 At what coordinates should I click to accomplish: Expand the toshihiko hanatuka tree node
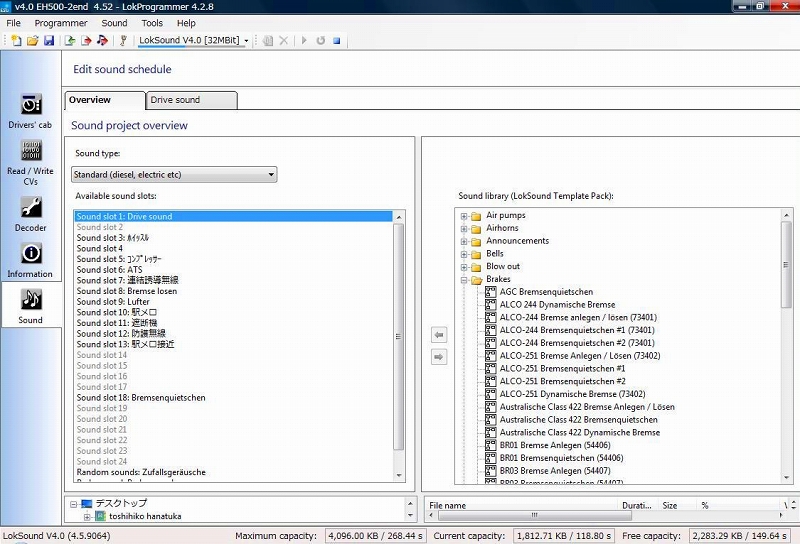click(x=87, y=516)
